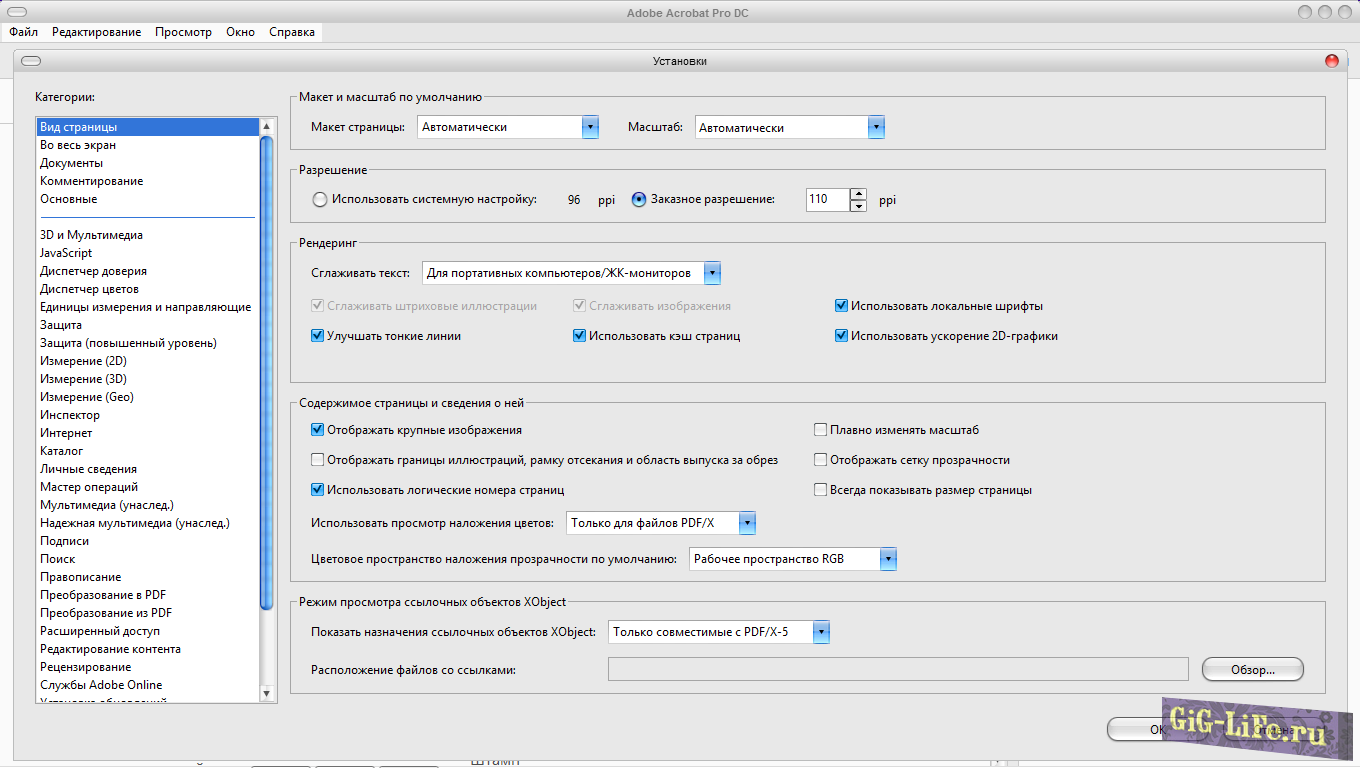Uncheck Улучшать тонкие линии
1360x768 pixels.
tap(318, 336)
